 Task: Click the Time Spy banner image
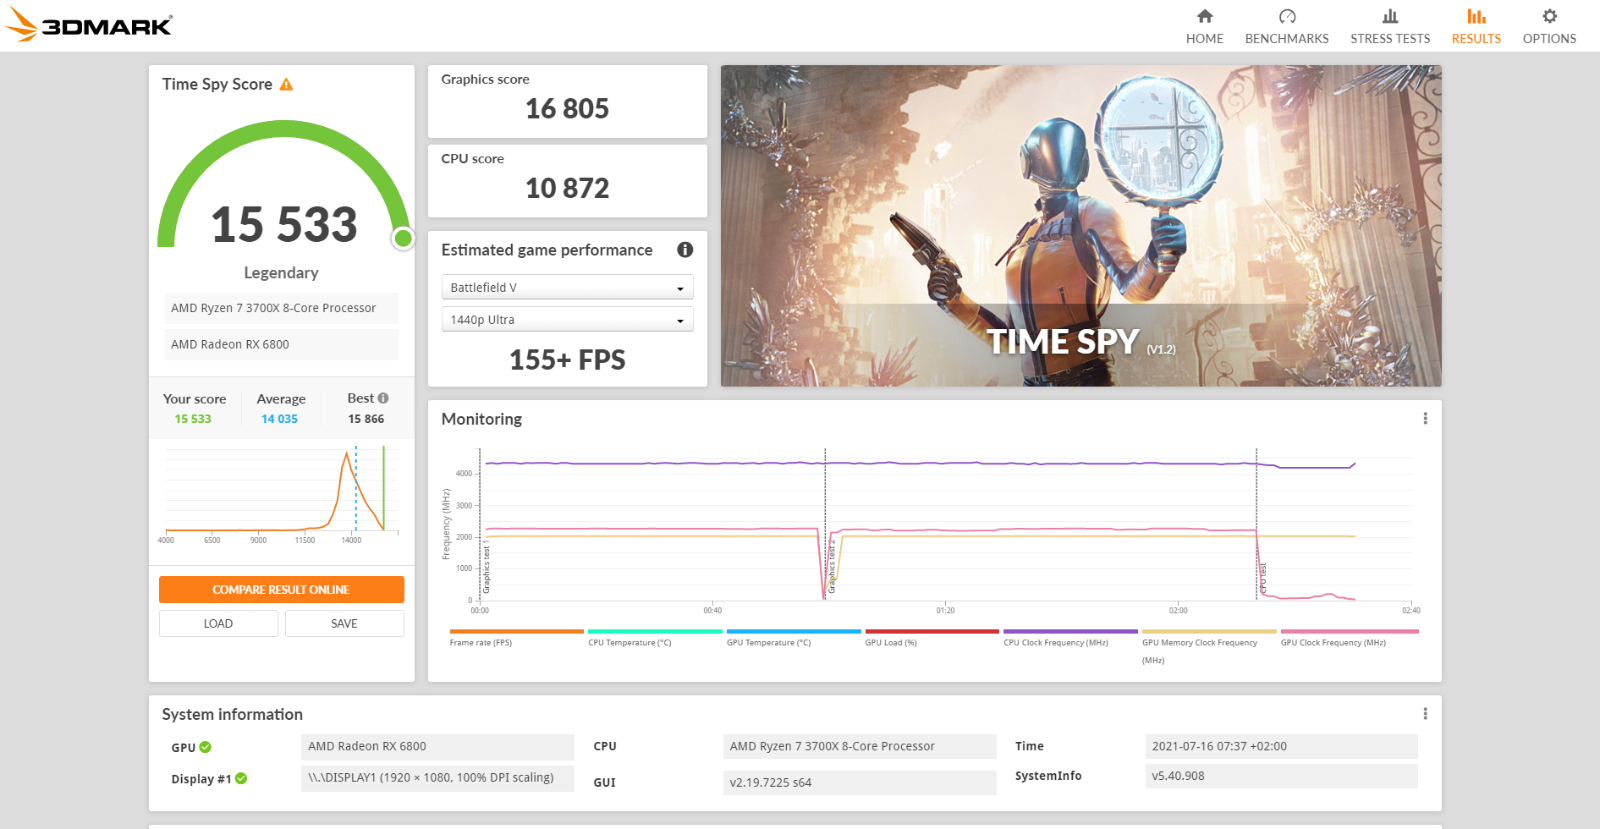click(1081, 226)
